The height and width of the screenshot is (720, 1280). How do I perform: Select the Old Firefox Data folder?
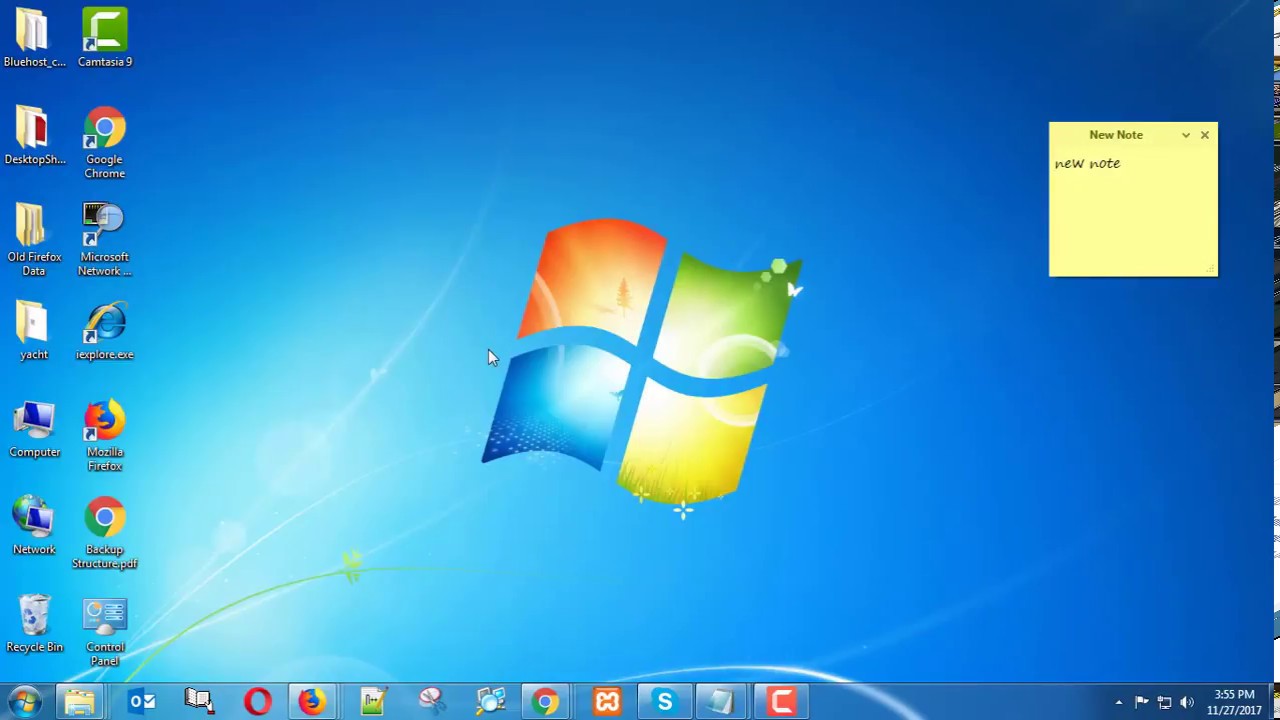[x=34, y=228]
